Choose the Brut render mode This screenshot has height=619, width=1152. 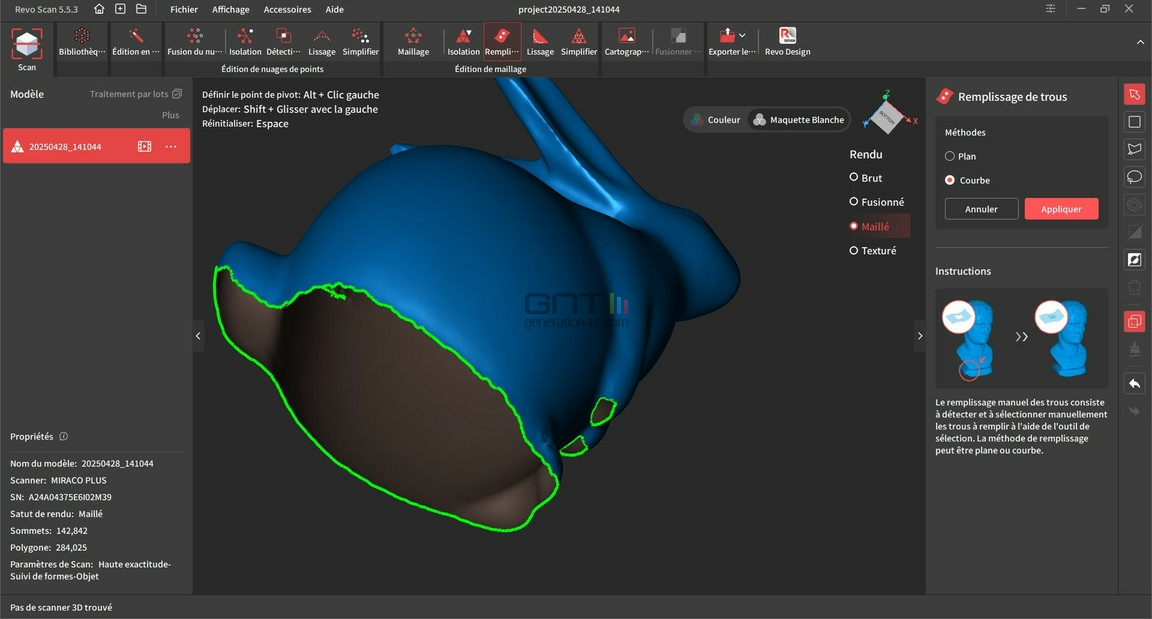[x=865, y=178]
